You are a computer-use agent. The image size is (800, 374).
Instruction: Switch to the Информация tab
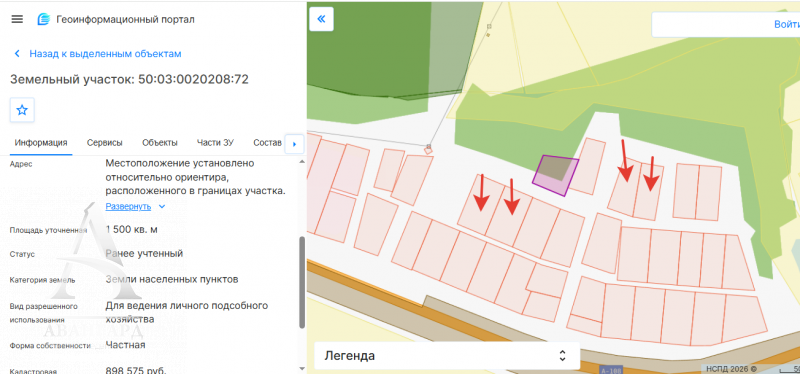[x=41, y=142]
